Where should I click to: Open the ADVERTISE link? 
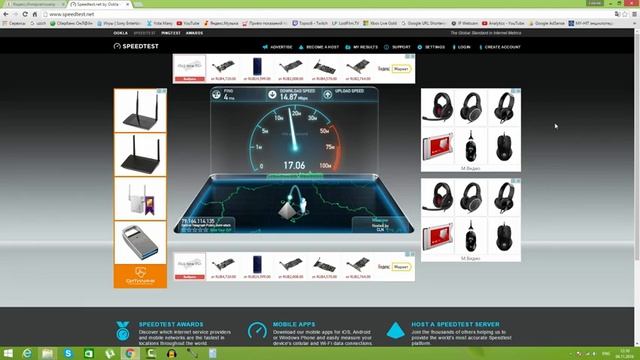pyautogui.click(x=278, y=47)
